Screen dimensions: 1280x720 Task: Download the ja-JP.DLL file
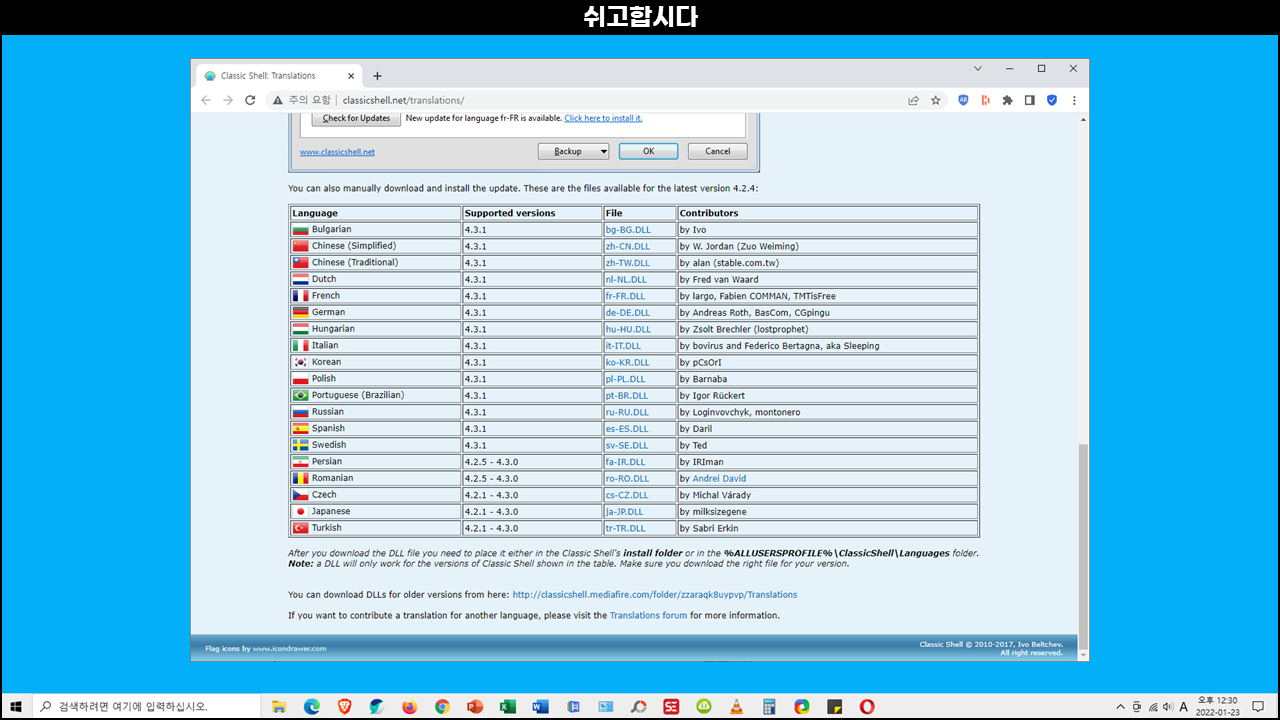click(x=624, y=512)
